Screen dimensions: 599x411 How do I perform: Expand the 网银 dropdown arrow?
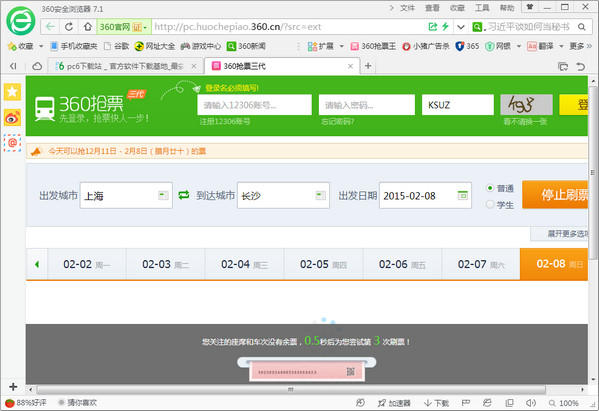pos(519,46)
